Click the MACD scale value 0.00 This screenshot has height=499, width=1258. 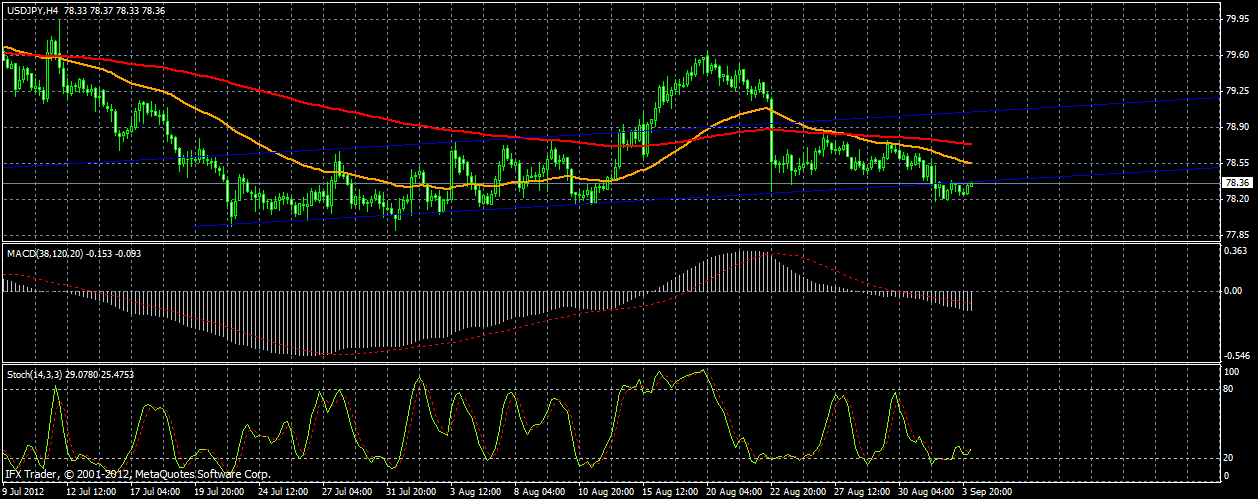1233,291
